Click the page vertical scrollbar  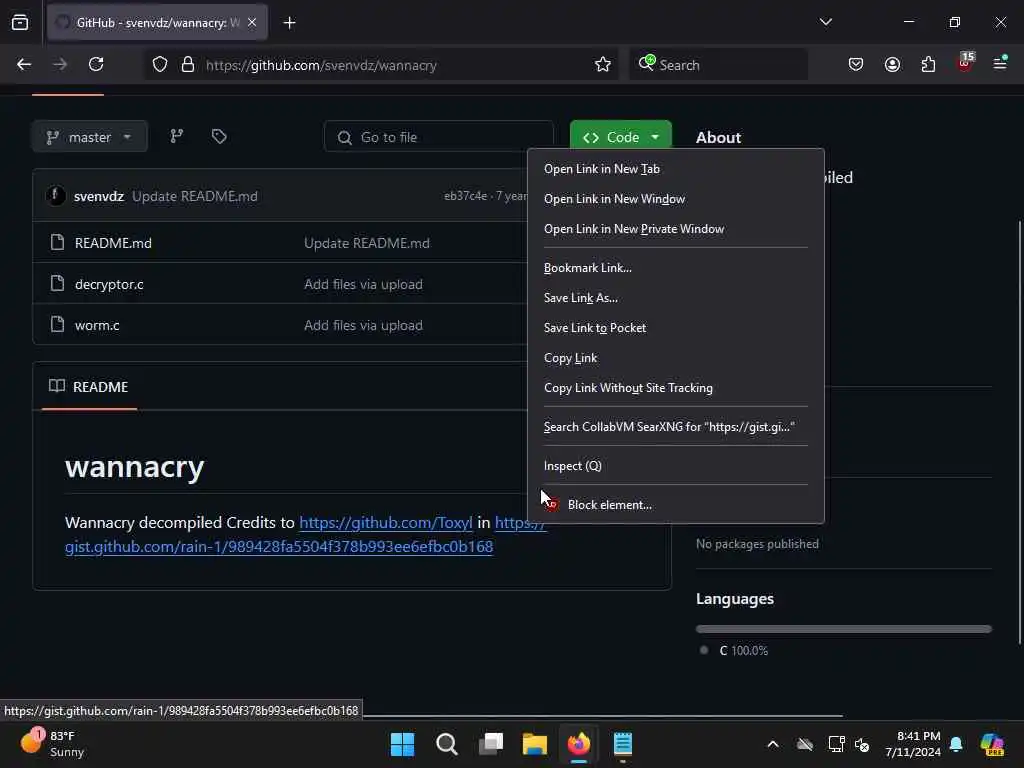coord(1019,431)
